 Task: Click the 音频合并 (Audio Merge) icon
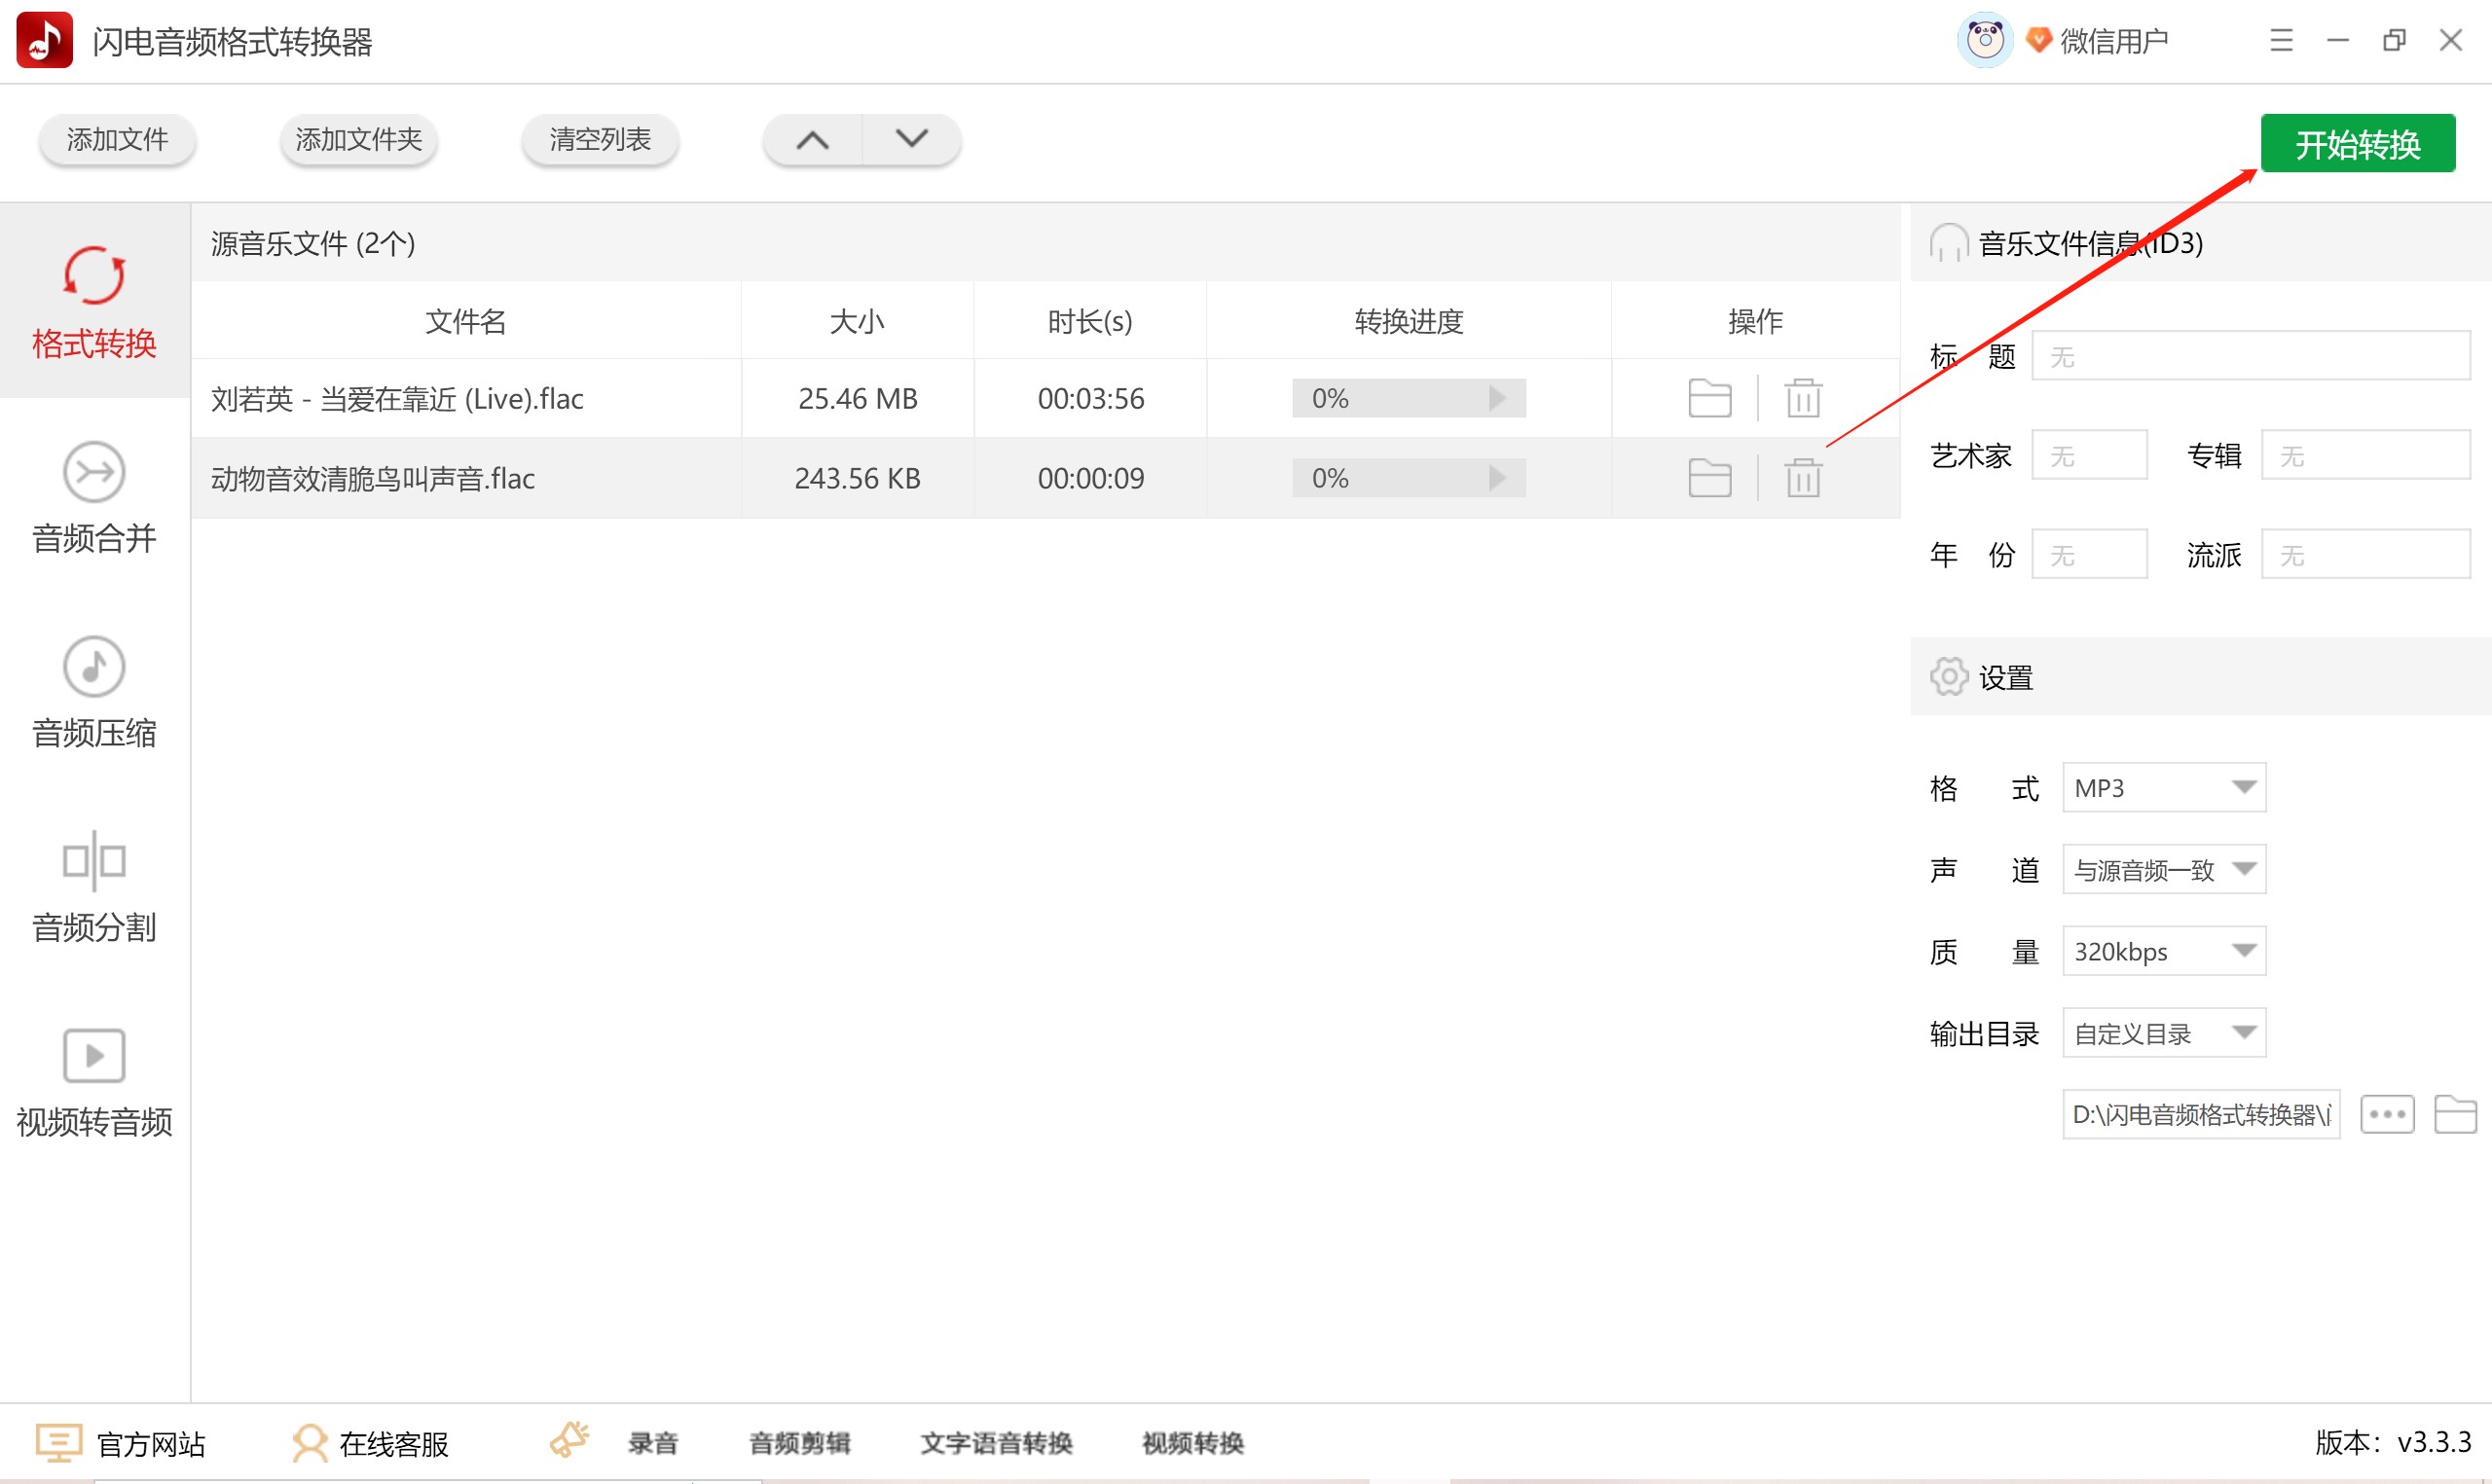pos(97,494)
